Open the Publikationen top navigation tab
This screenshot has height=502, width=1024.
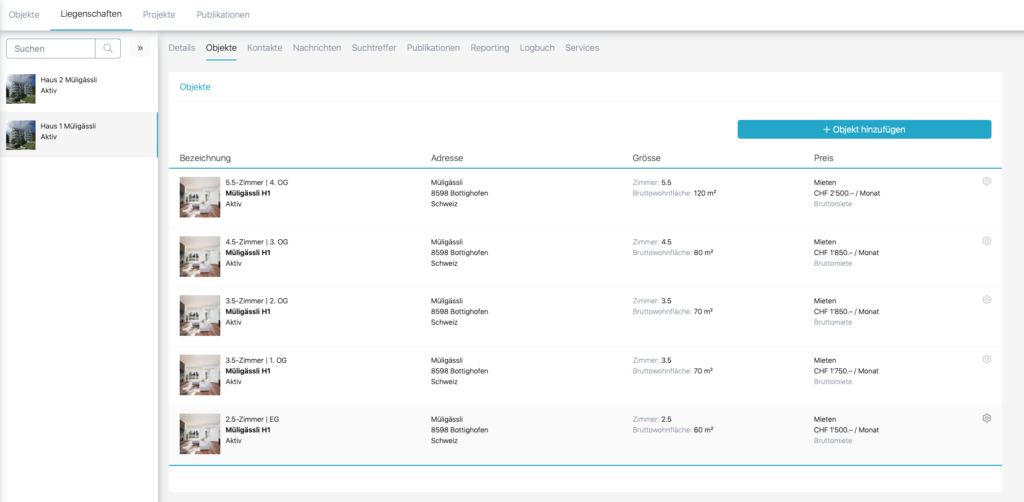pos(223,15)
